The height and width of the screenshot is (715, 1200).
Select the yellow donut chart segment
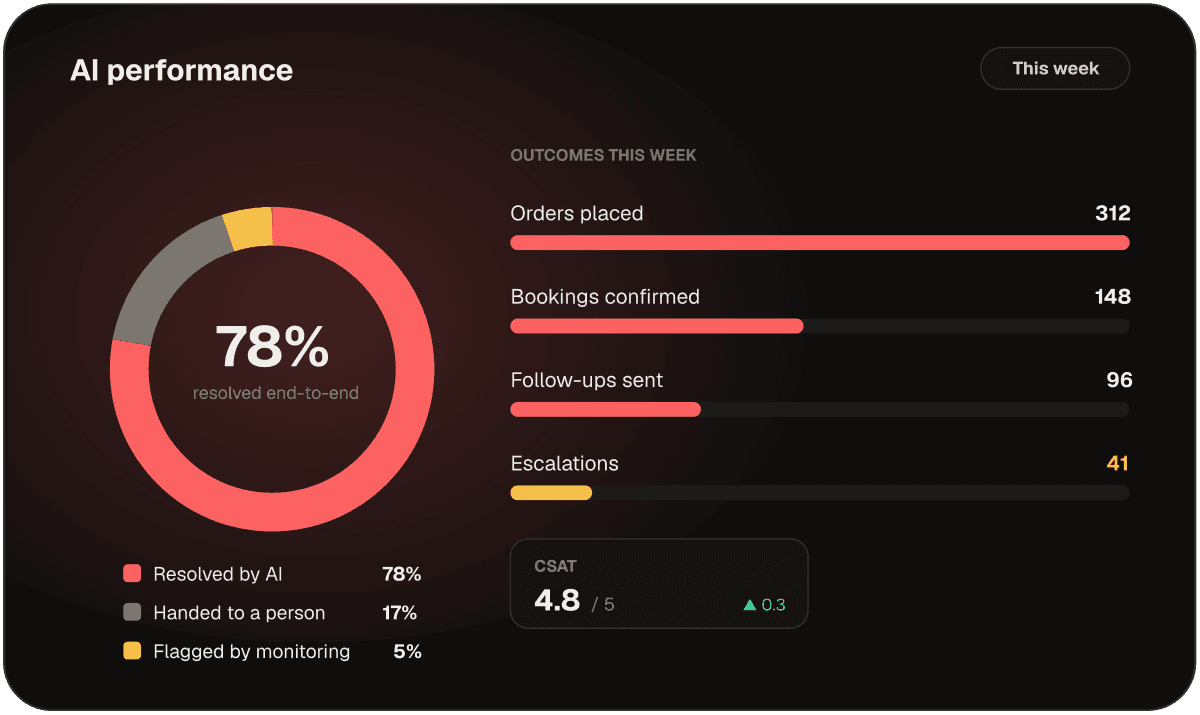(249, 228)
